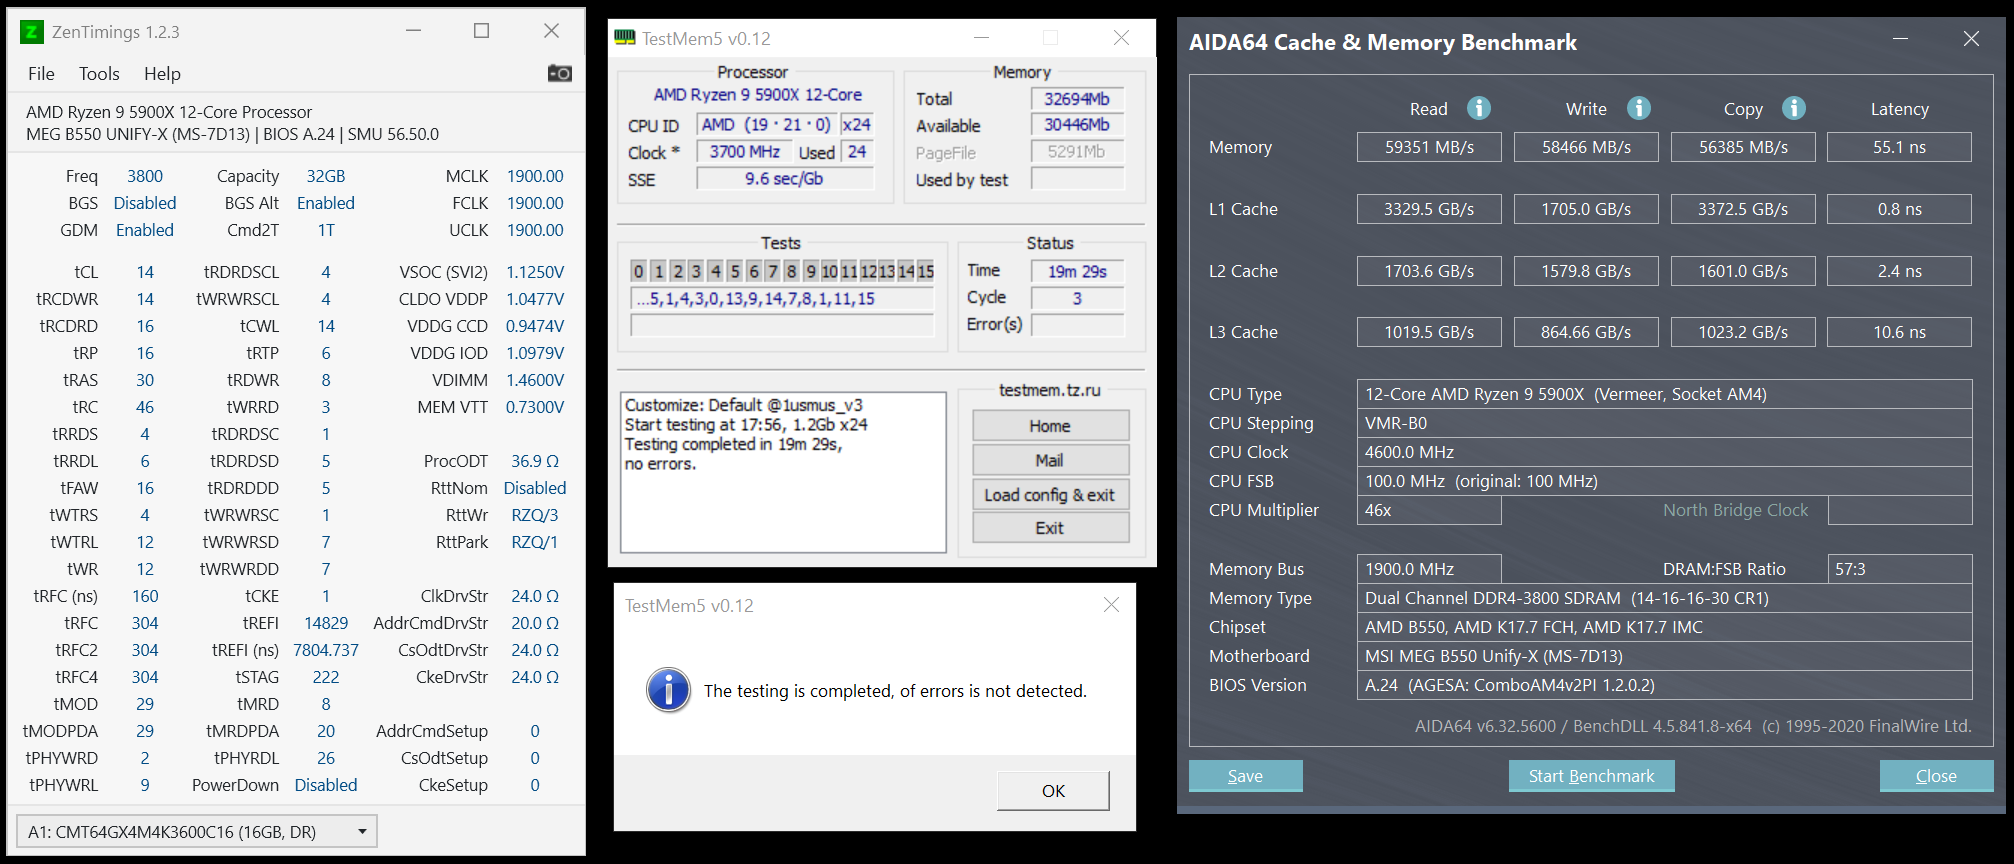Click the DRAM:FSB Ratio 57:3 field

(1899, 569)
